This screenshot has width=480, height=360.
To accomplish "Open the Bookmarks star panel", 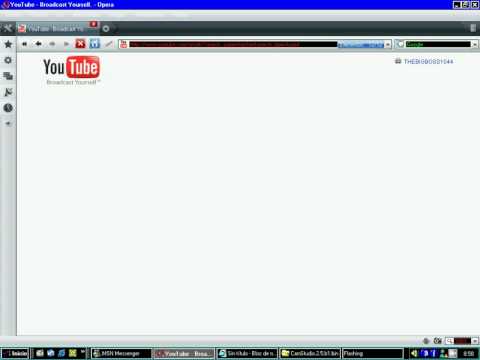I will click(8, 44).
